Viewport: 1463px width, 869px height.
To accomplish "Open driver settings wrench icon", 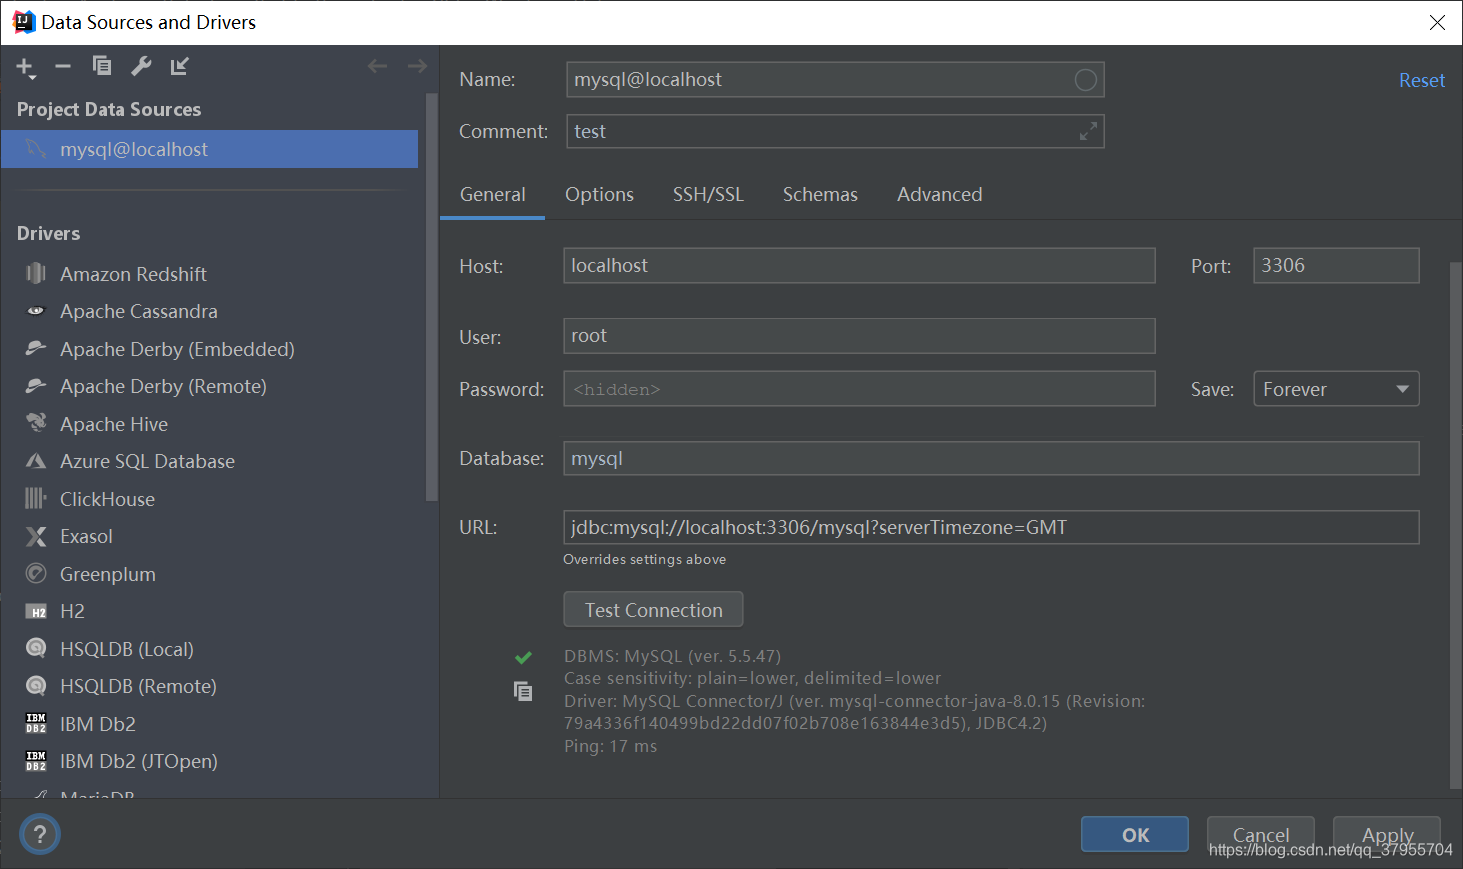I will tap(141, 66).
